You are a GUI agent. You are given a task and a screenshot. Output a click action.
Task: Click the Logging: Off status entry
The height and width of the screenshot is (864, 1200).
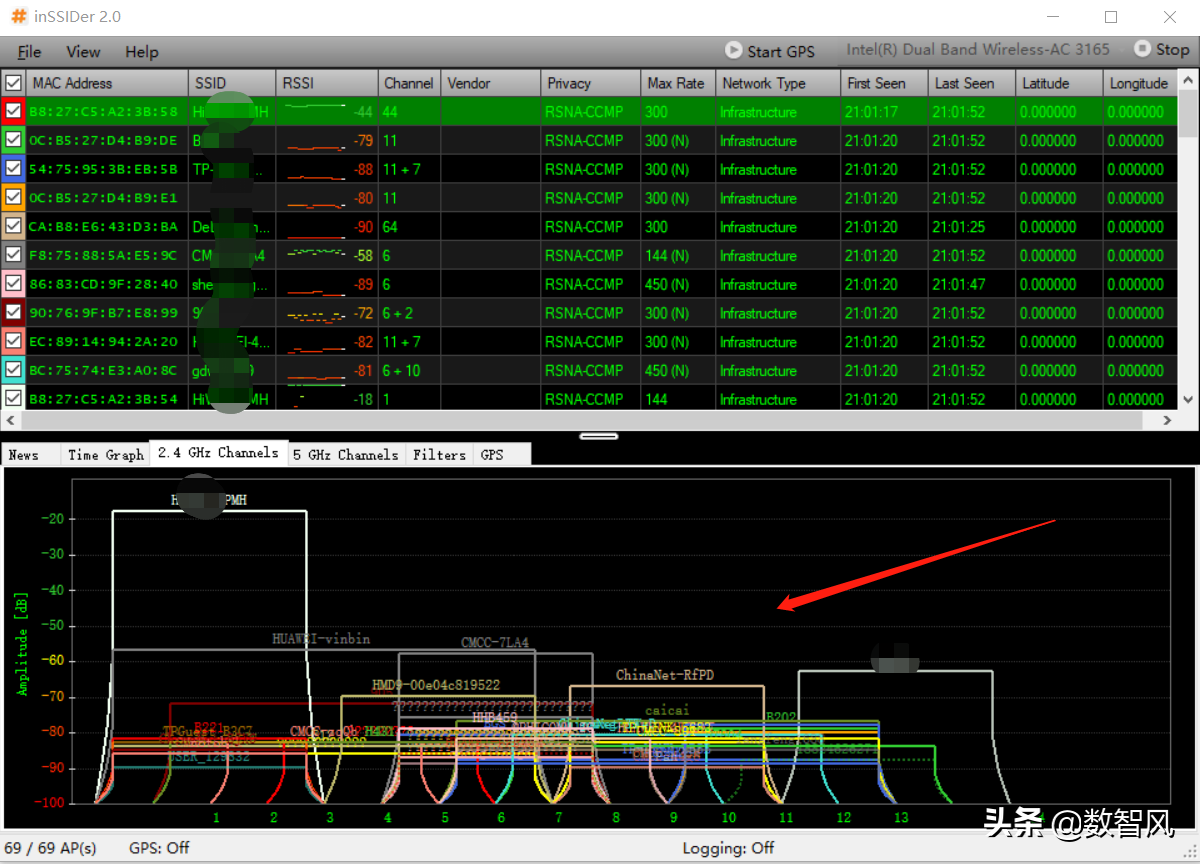(728, 848)
